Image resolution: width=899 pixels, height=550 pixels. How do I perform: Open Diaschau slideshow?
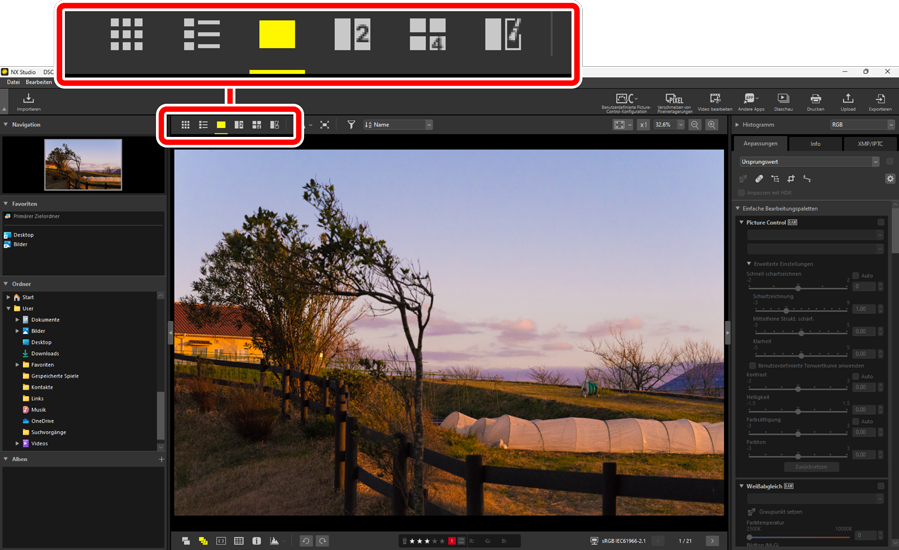tap(783, 102)
